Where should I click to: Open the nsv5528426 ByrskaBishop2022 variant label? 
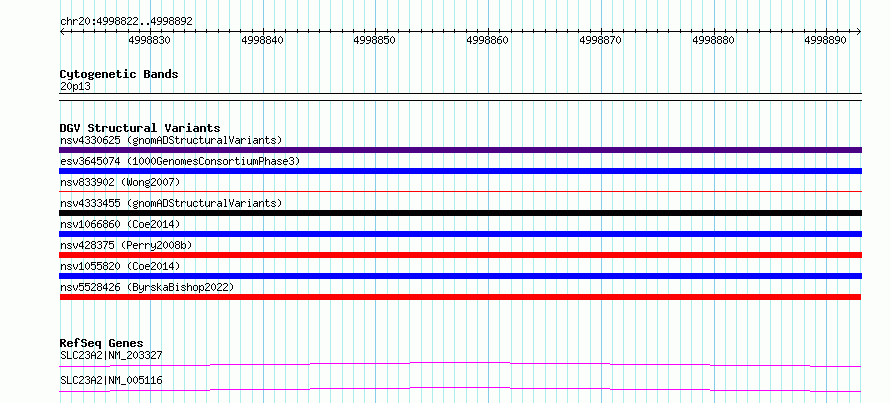pos(147,287)
